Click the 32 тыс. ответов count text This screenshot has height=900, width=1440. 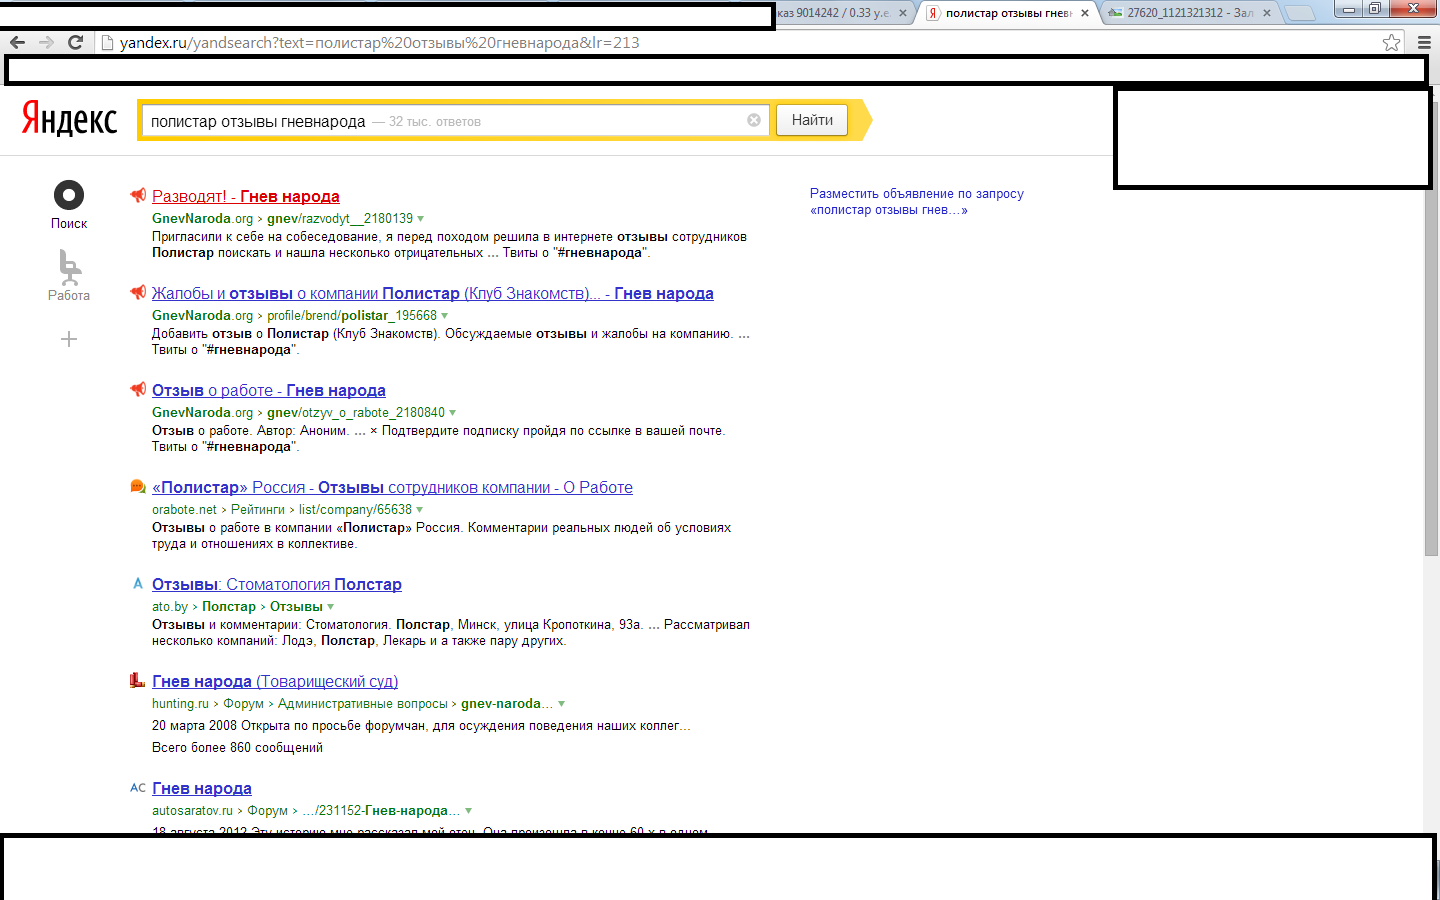[x=435, y=121]
